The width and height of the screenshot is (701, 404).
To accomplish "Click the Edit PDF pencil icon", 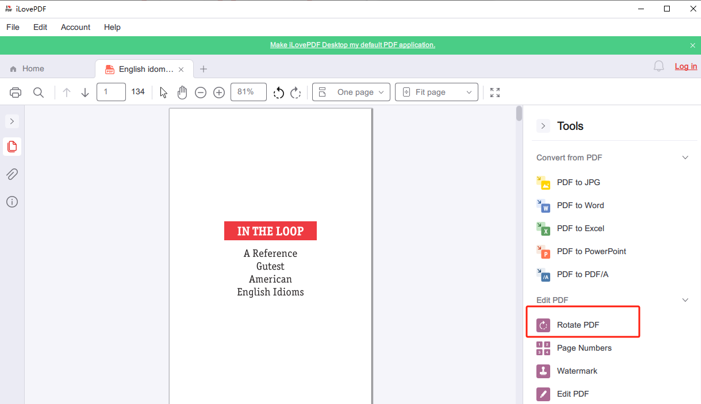I will pos(543,394).
